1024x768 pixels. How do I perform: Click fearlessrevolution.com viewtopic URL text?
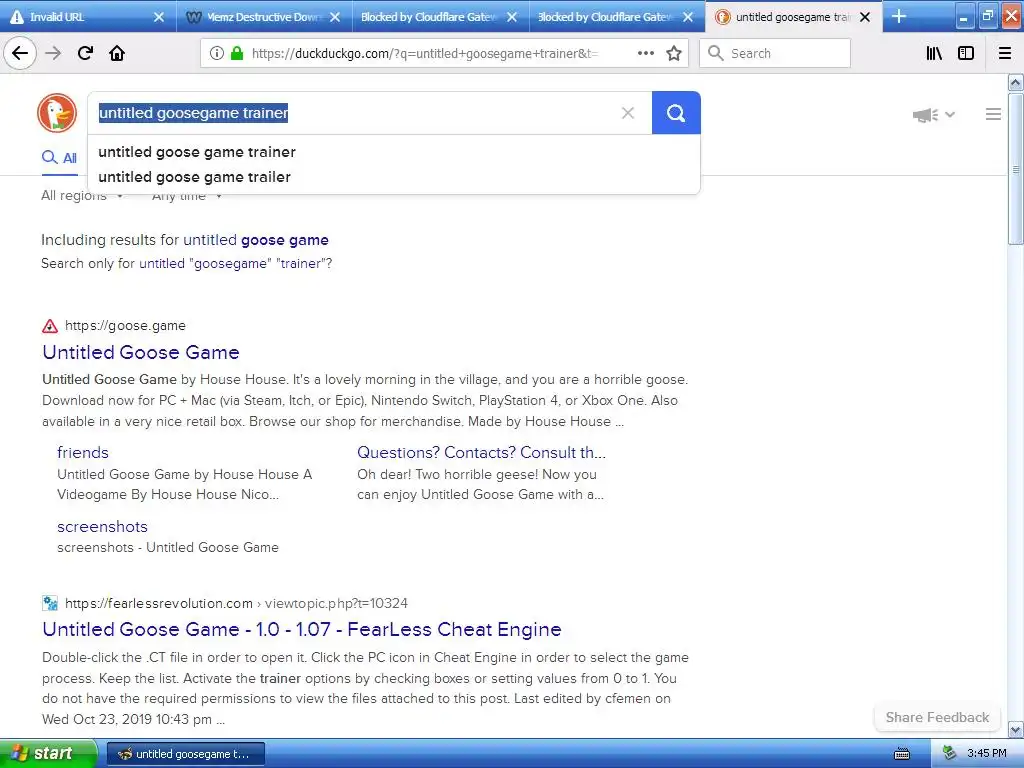[236, 603]
